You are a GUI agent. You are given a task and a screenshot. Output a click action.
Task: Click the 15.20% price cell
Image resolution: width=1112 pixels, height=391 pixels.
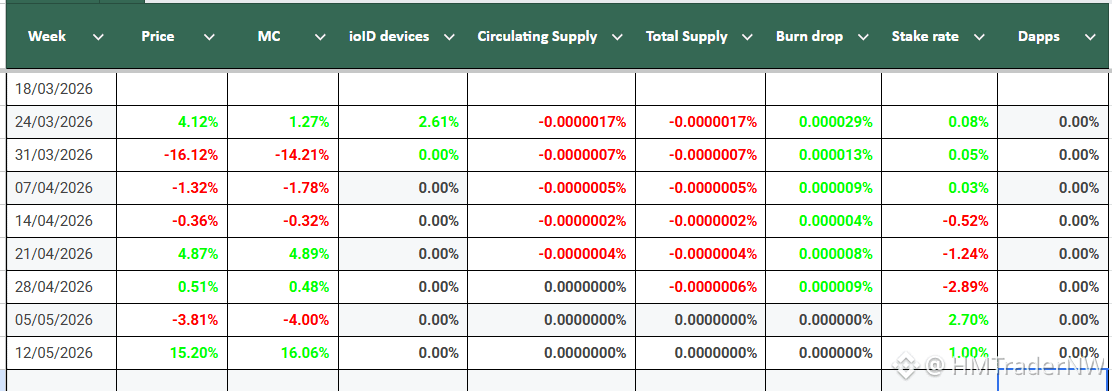tap(172, 353)
